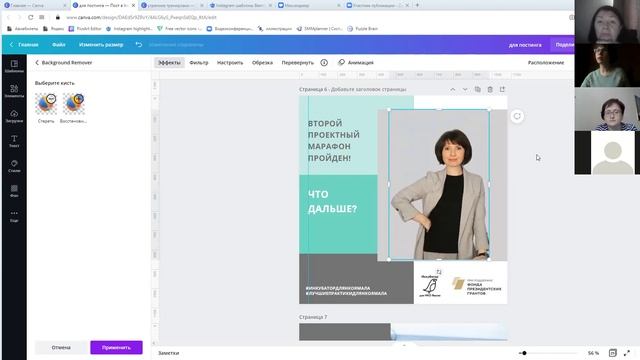The width and height of the screenshot is (640, 360).
Task: Click the design title 'для постинга'
Action: click(525, 45)
